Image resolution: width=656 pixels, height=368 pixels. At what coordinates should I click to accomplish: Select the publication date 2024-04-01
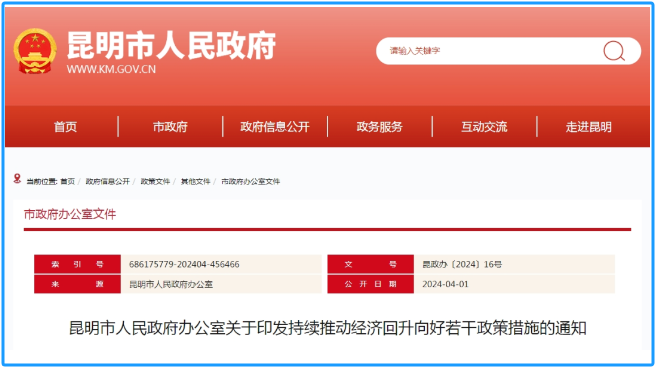click(x=445, y=284)
